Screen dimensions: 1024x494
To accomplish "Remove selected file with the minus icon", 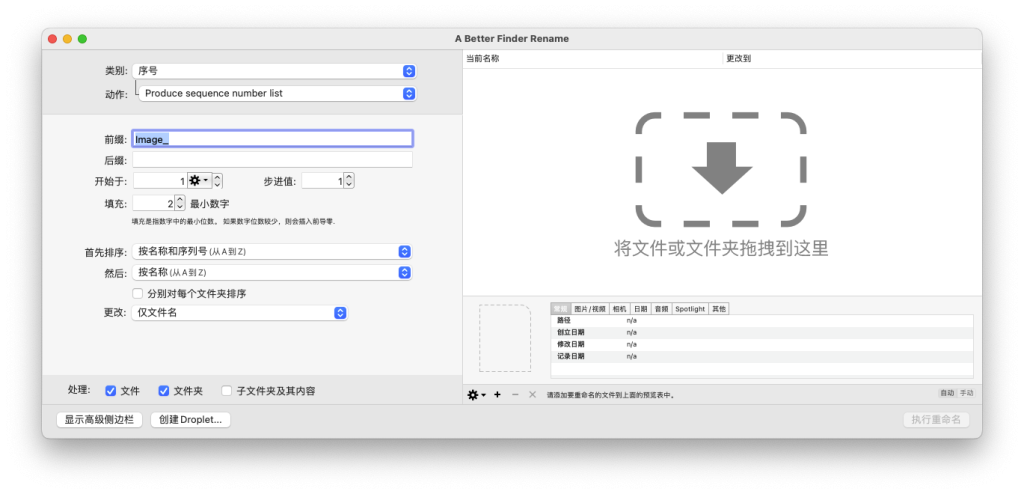I will tap(515, 395).
